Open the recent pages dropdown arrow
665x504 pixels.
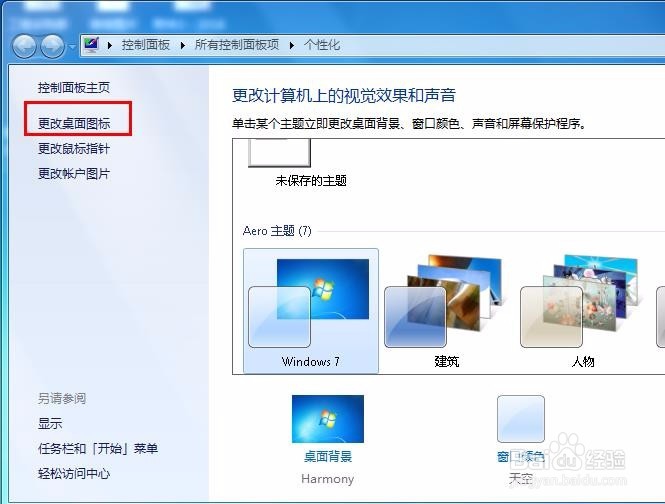tap(72, 46)
